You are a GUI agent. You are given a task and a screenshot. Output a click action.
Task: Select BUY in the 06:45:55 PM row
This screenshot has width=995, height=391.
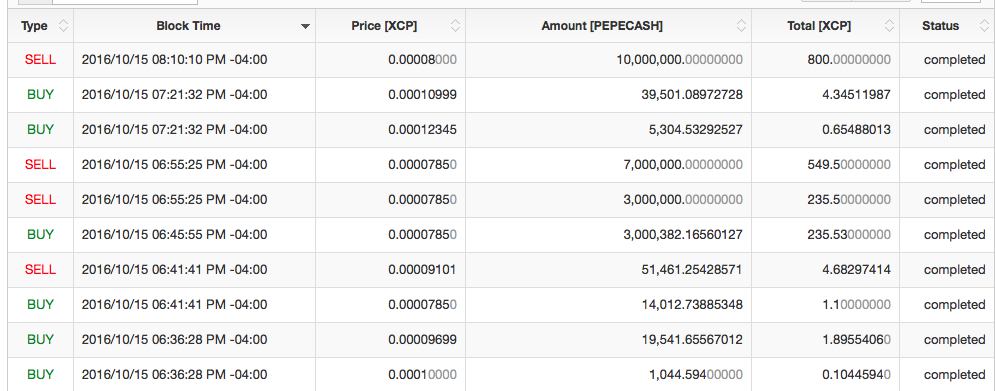(x=40, y=234)
